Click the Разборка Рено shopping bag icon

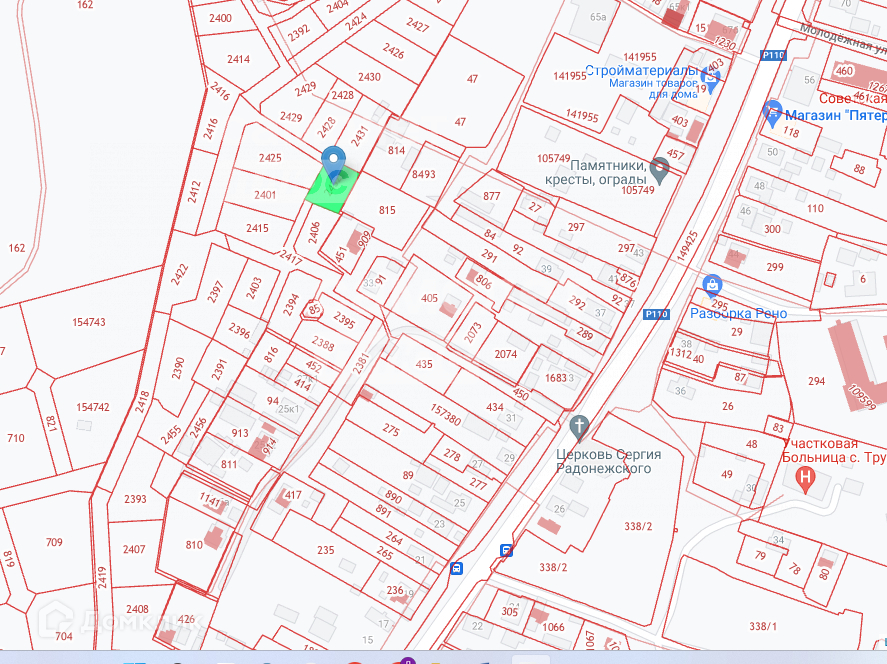713,286
